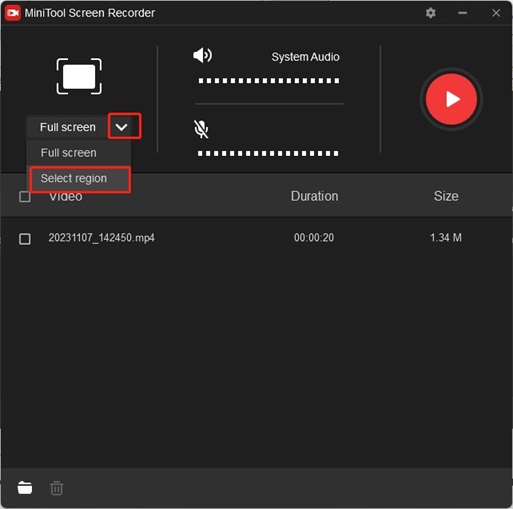Click the full screen capture area icon
This screenshot has width=513, height=509.
click(79, 76)
